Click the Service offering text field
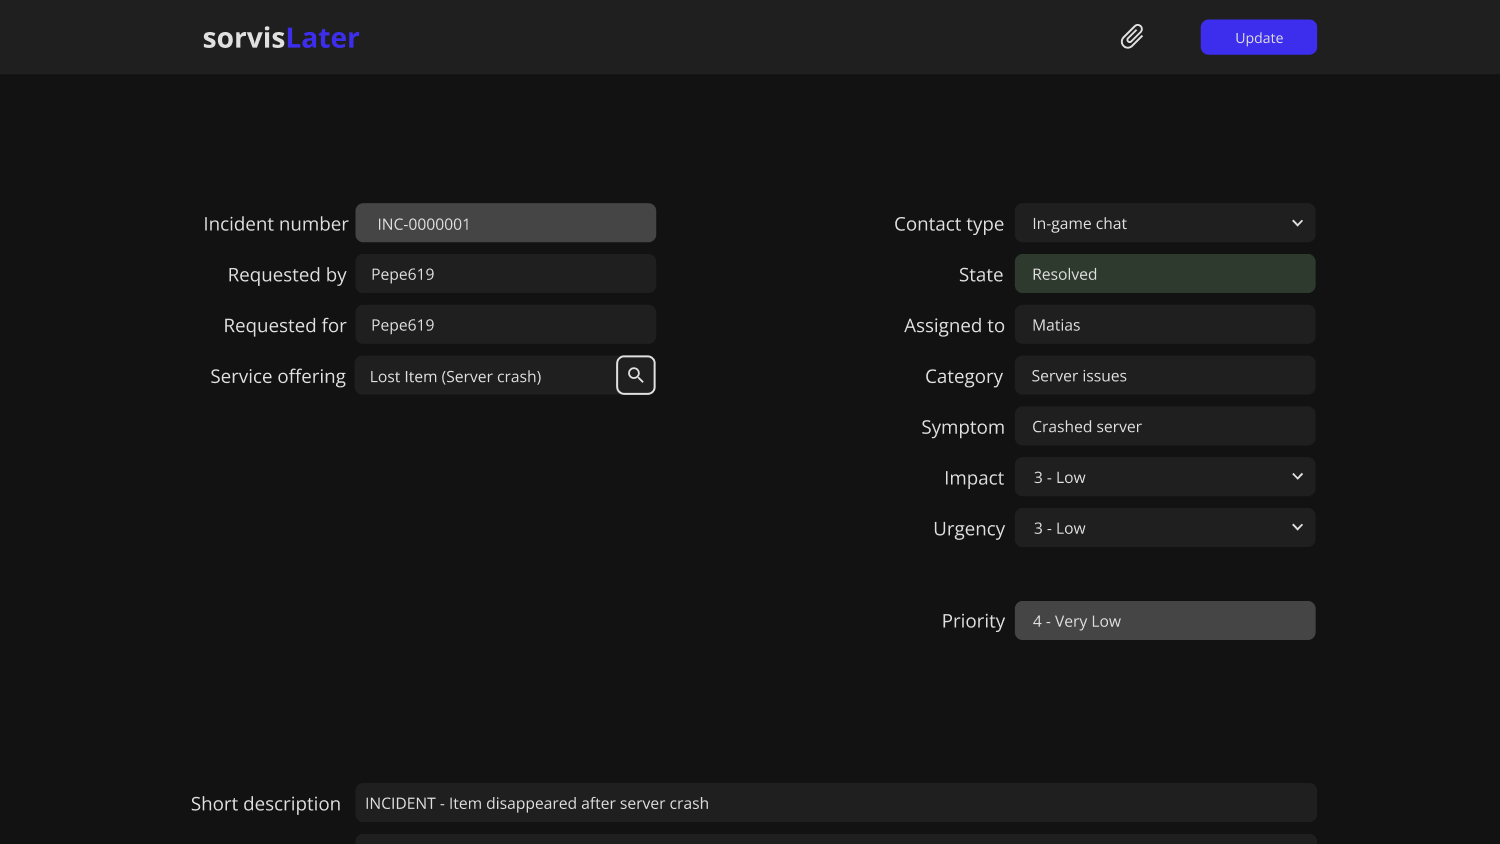 (486, 375)
